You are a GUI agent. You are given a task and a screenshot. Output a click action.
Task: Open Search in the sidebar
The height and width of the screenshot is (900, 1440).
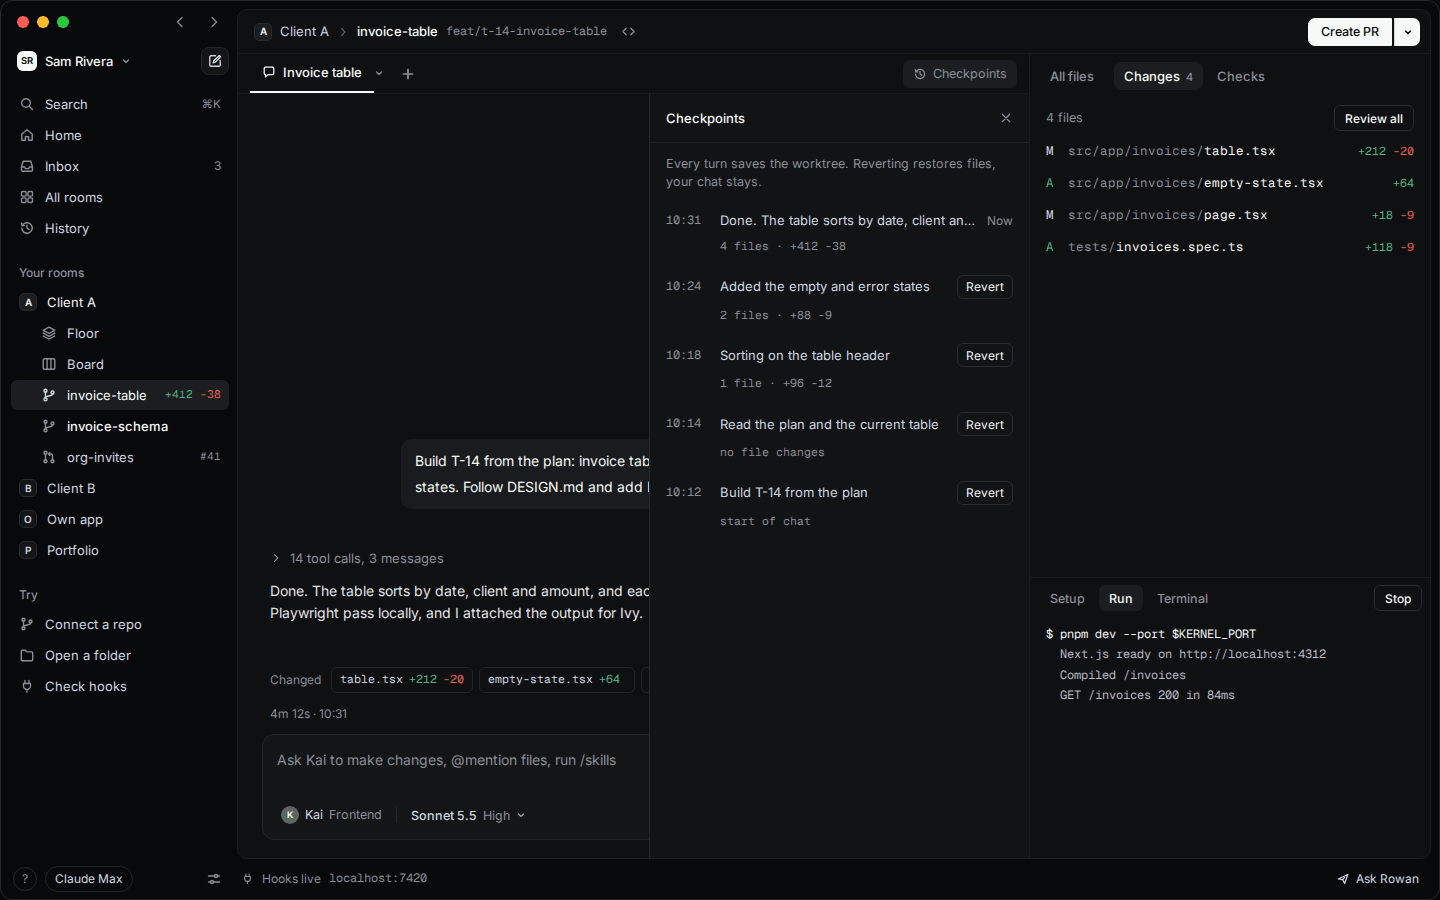[x=120, y=104]
